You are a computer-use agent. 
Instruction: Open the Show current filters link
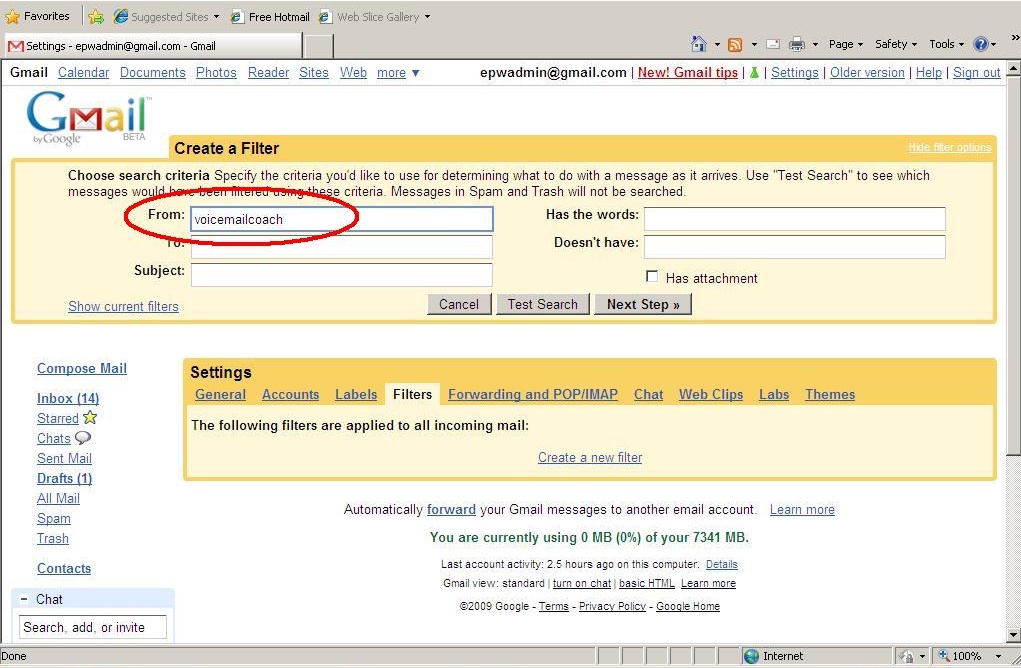(x=123, y=306)
